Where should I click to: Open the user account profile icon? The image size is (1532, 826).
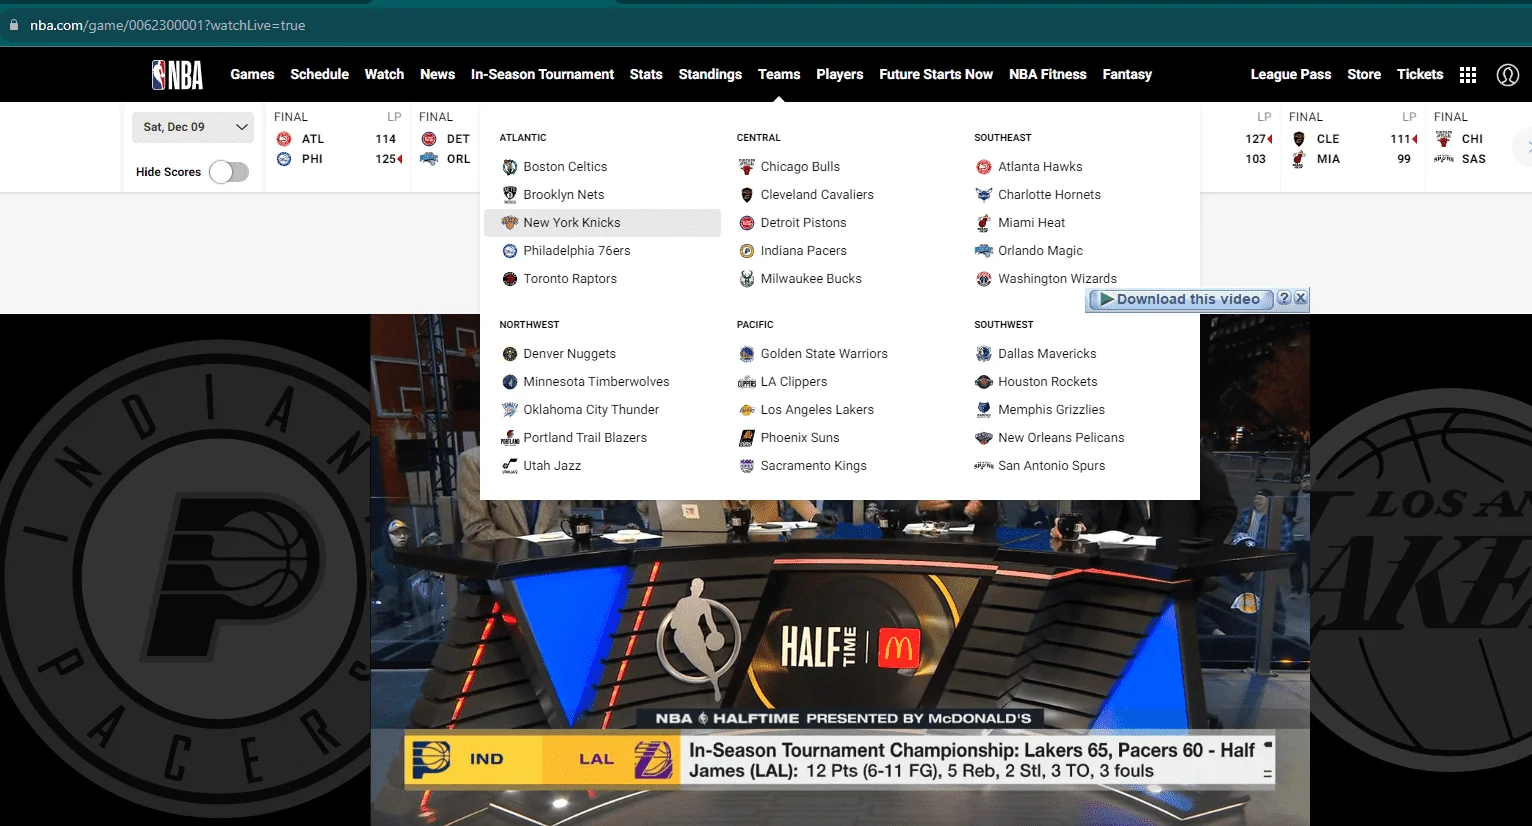1507,74
